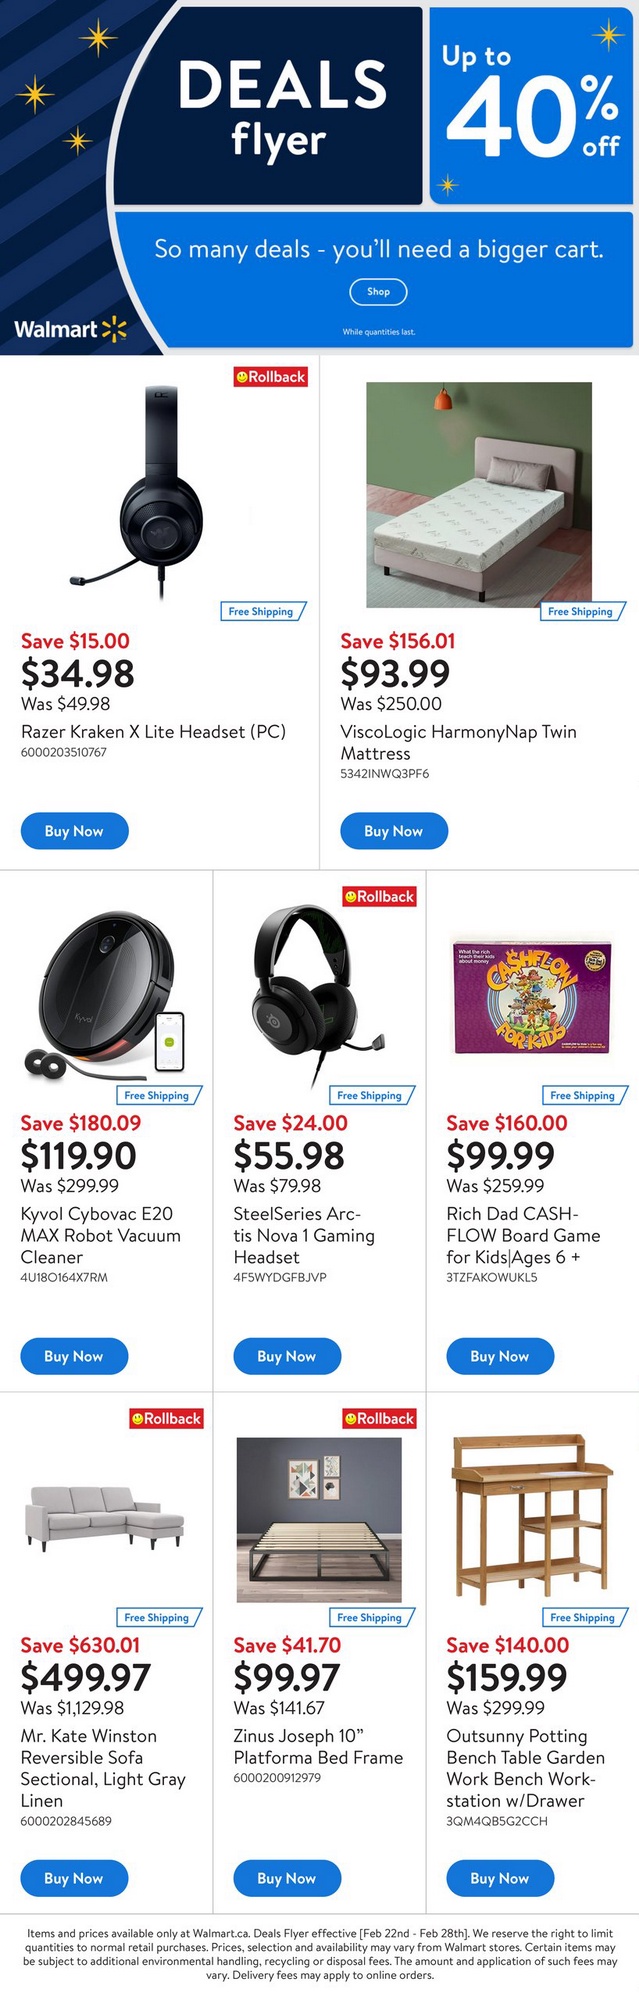Click the Shop button in banner
639x2000 pixels.
[378, 292]
